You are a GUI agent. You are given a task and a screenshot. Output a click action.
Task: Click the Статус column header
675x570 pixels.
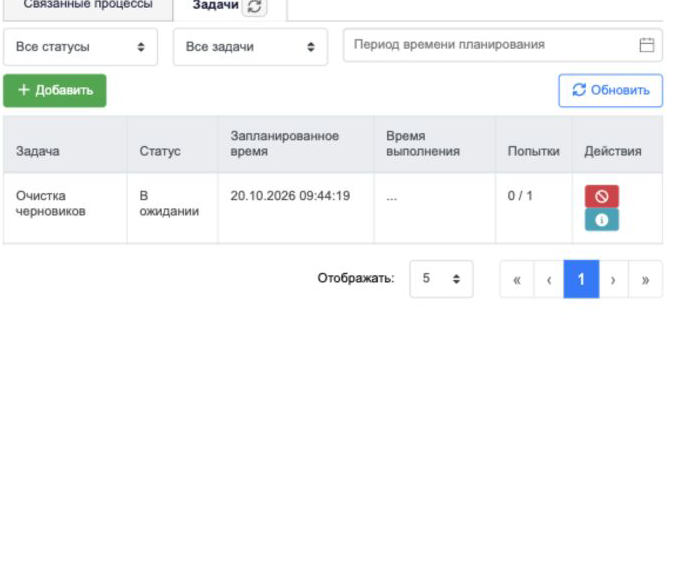tap(172, 144)
